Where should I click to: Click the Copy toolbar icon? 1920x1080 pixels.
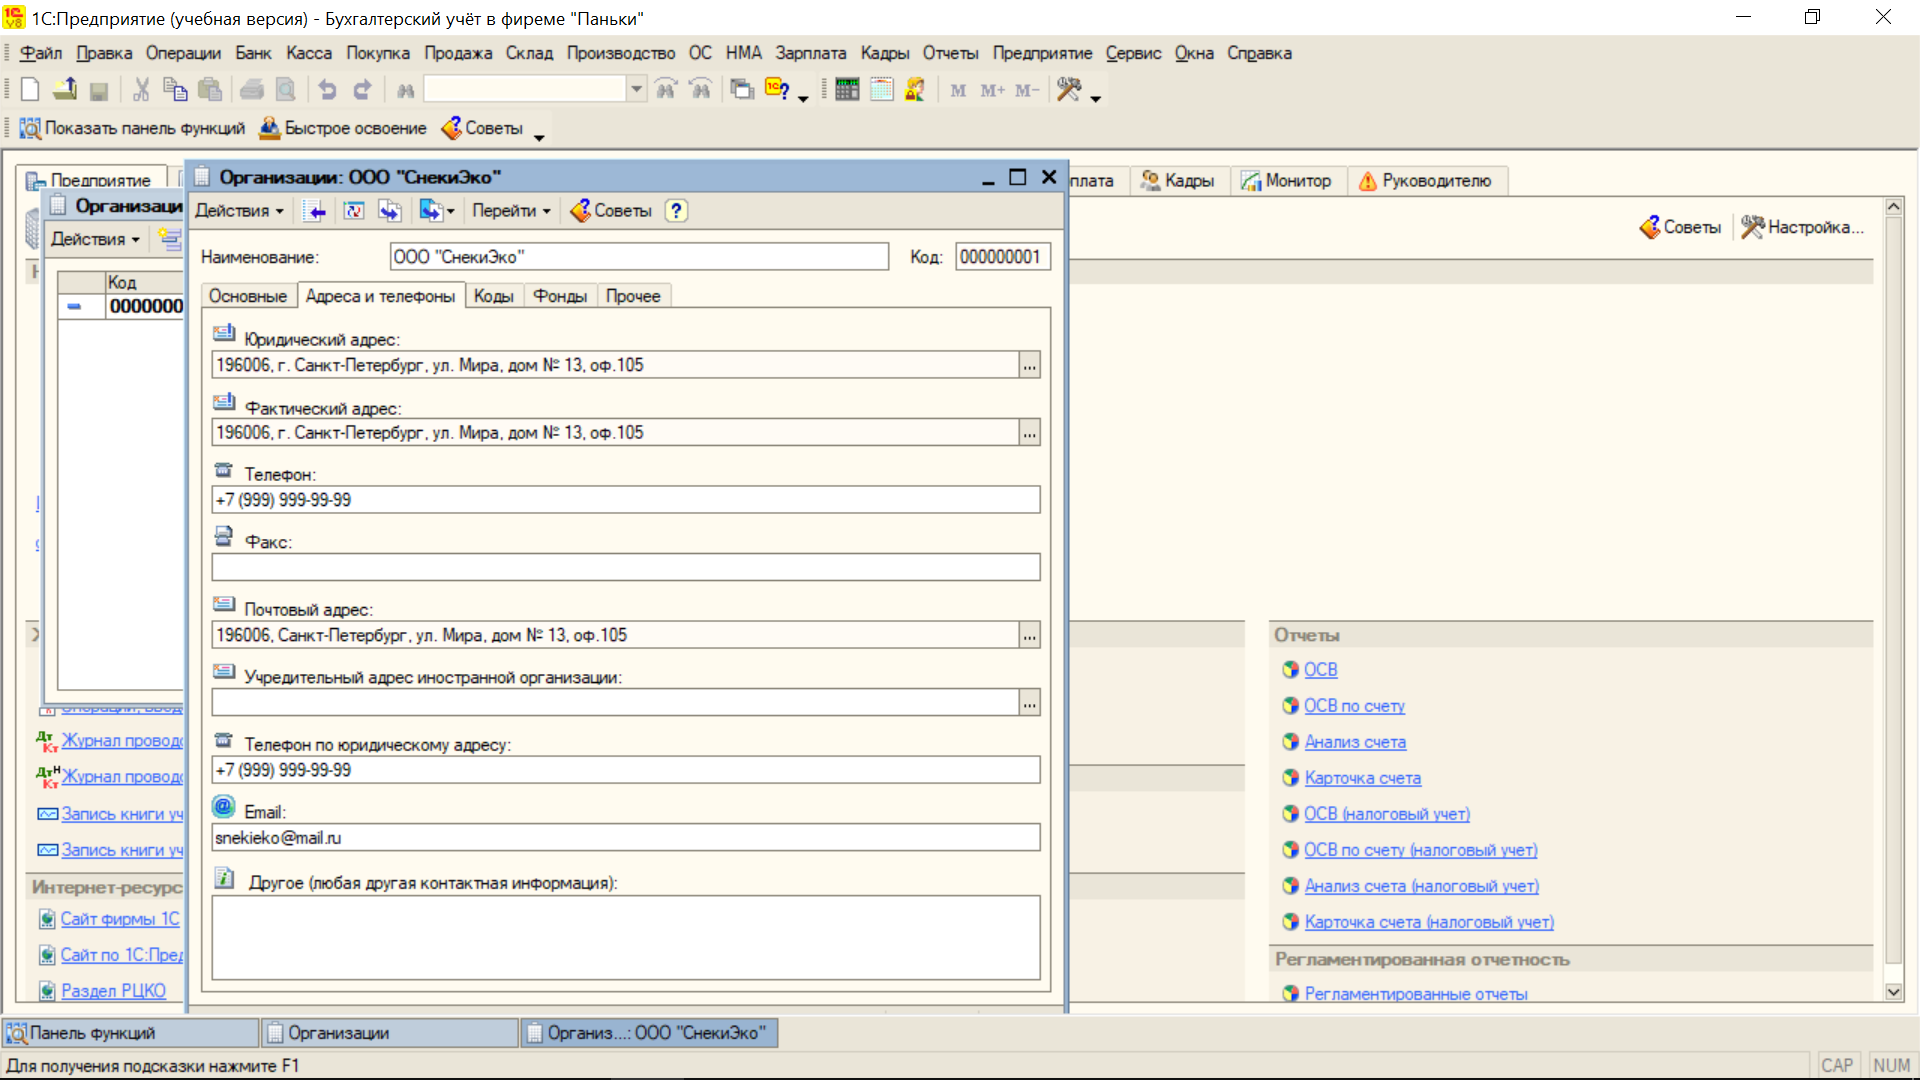pos(175,90)
